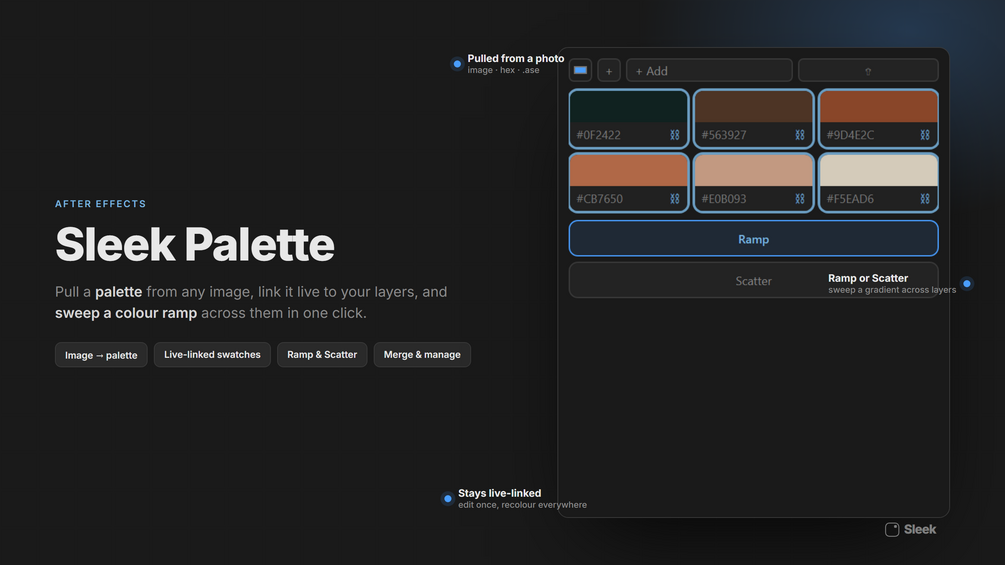Click the 'Image → palette' chip
1005x565 pixels.
click(x=101, y=355)
